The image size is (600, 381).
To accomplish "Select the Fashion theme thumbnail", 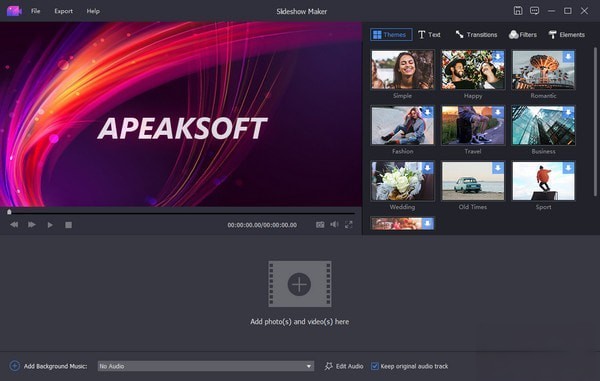I will tap(403, 125).
